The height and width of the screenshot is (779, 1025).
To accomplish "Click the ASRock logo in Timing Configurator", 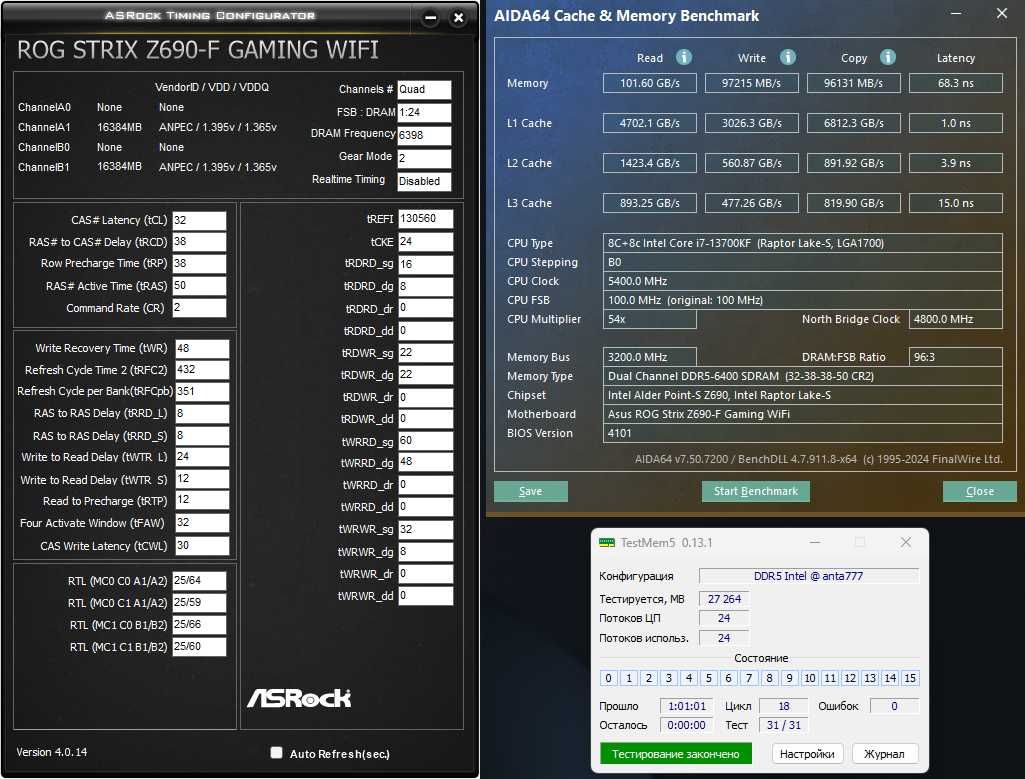I will [x=299, y=698].
